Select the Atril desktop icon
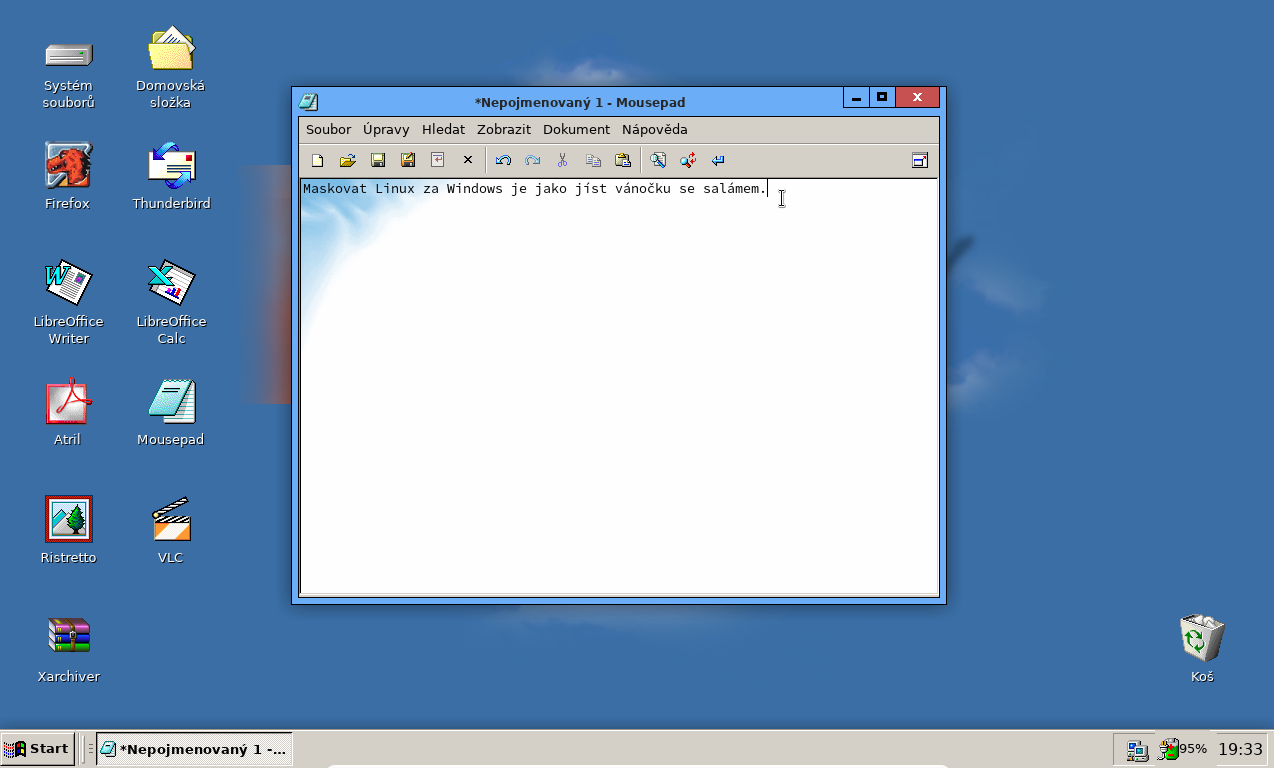Screen dimensions: 1274x768 tap(68, 412)
